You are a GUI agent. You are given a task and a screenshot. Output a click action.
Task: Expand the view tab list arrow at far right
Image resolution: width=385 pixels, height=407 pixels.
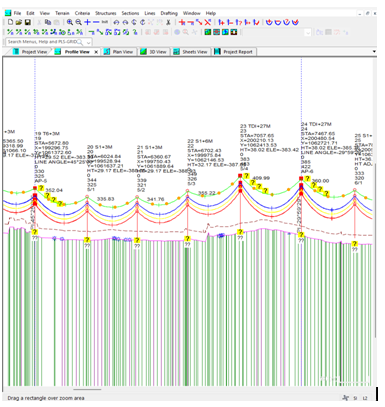tap(374, 52)
